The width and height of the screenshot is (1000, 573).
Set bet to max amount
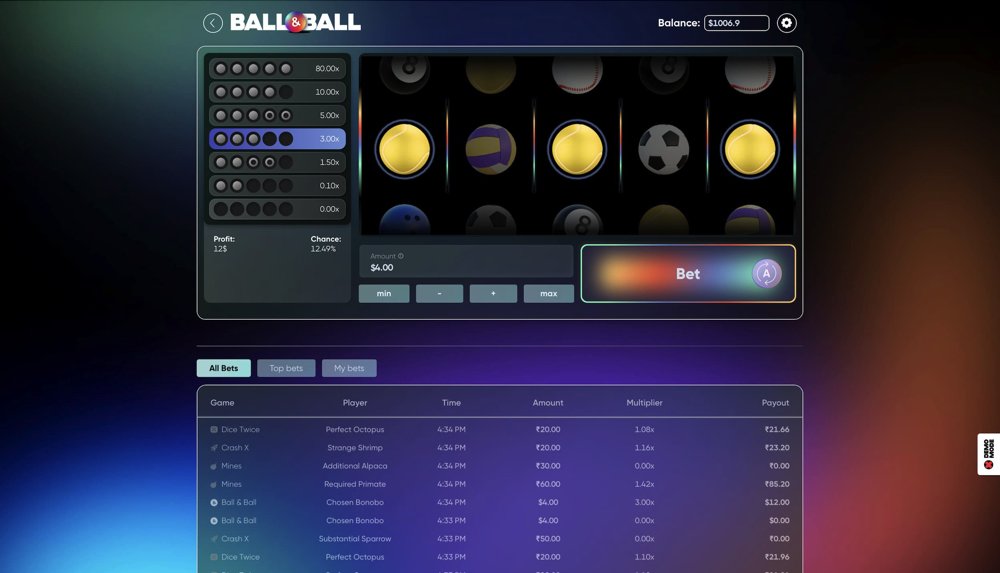548,294
